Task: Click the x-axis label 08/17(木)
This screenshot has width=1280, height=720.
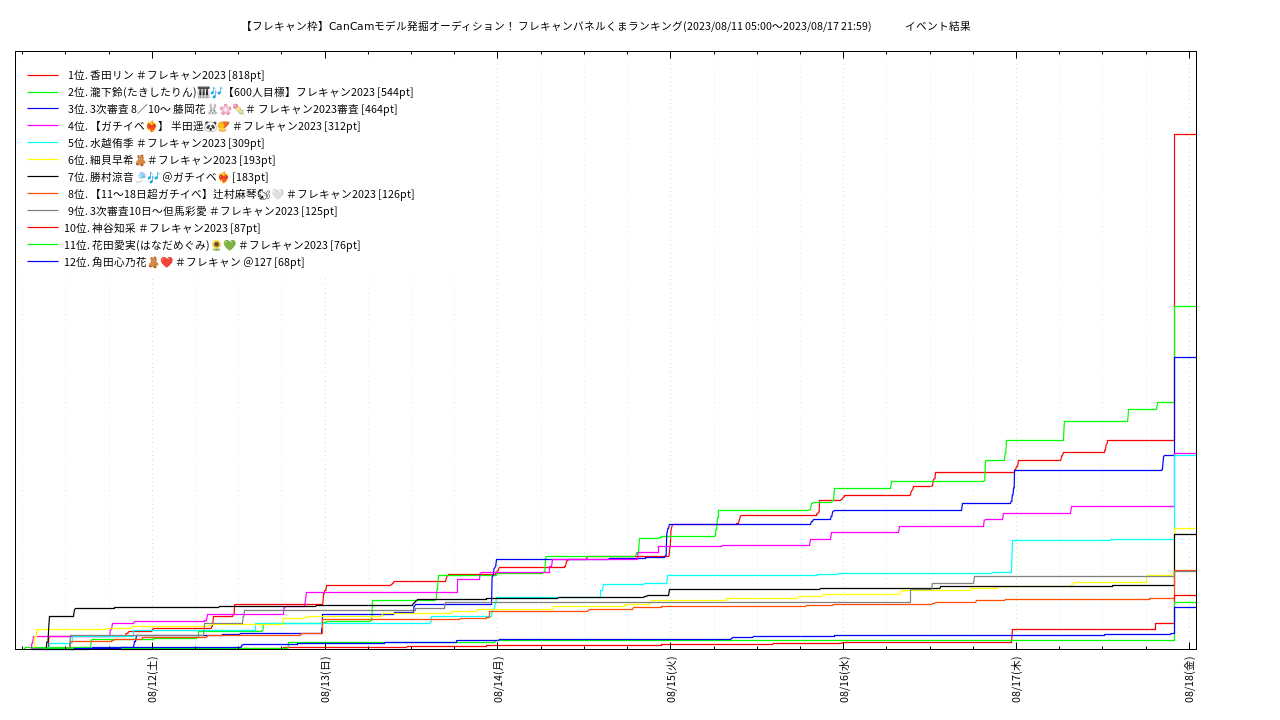Action: tap(1017, 680)
